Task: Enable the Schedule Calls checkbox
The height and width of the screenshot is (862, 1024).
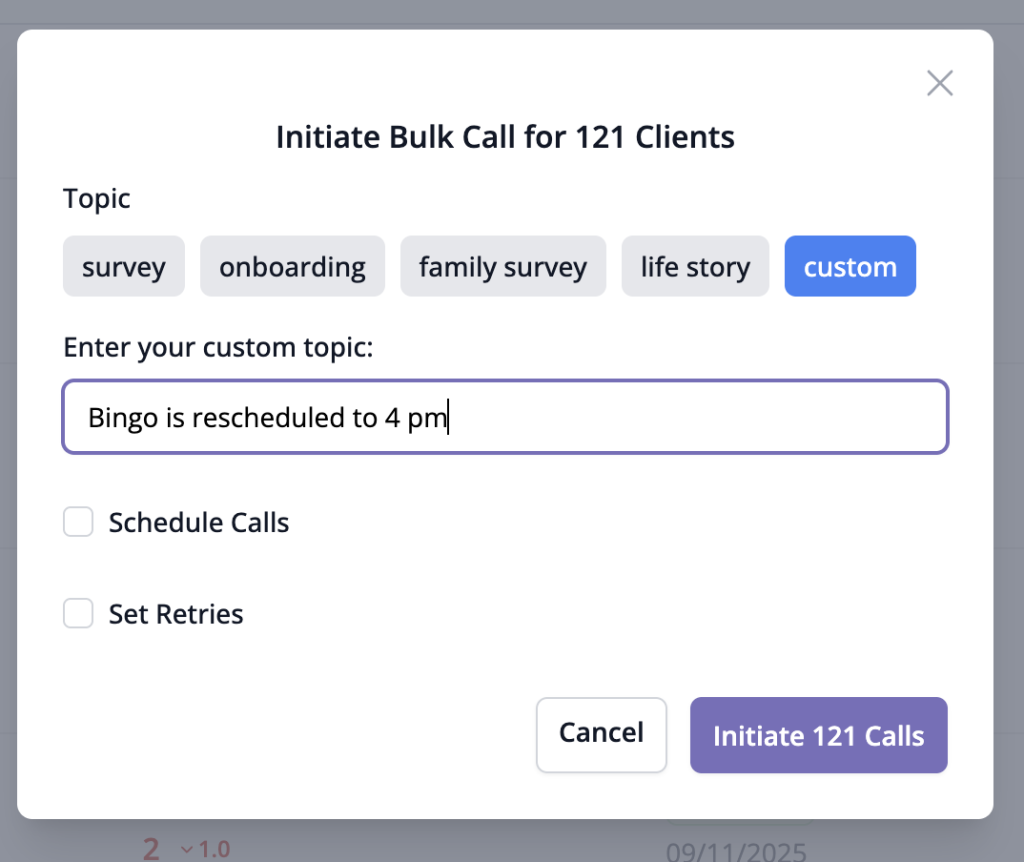Action: [79, 522]
